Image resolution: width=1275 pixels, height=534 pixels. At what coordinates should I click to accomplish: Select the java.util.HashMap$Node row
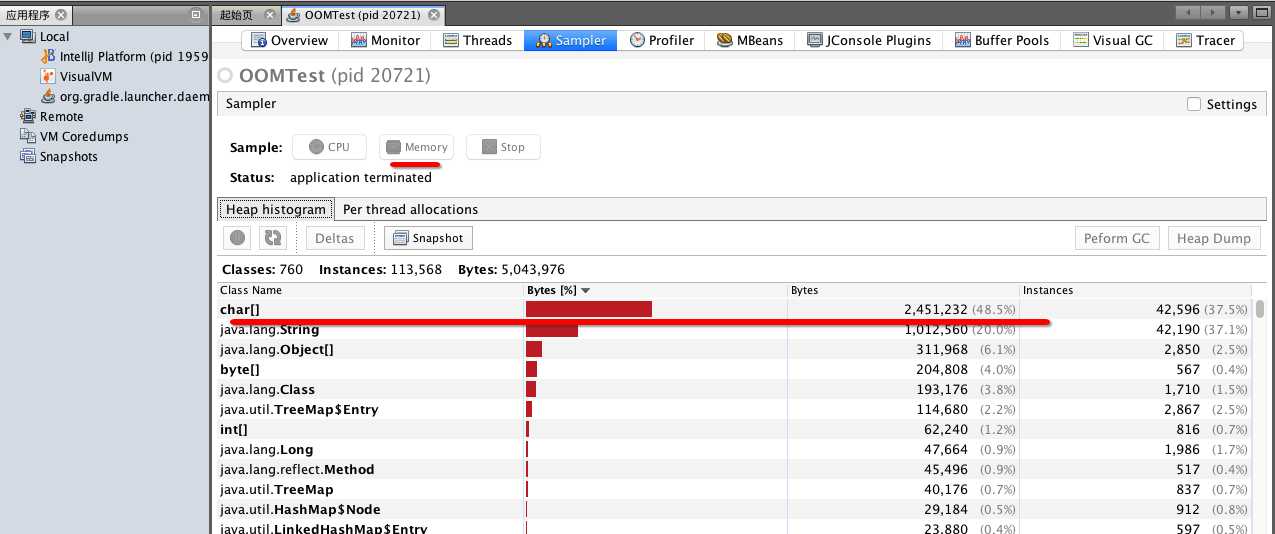pyautogui.click(x=735, y=509)
